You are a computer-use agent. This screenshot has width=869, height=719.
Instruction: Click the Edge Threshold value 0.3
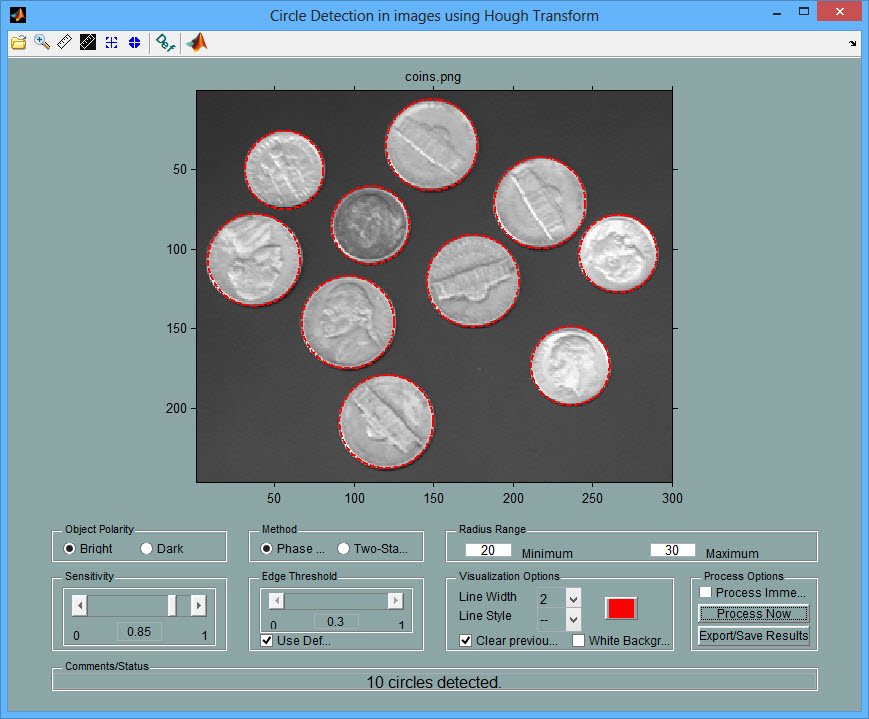tap(336, 621)
